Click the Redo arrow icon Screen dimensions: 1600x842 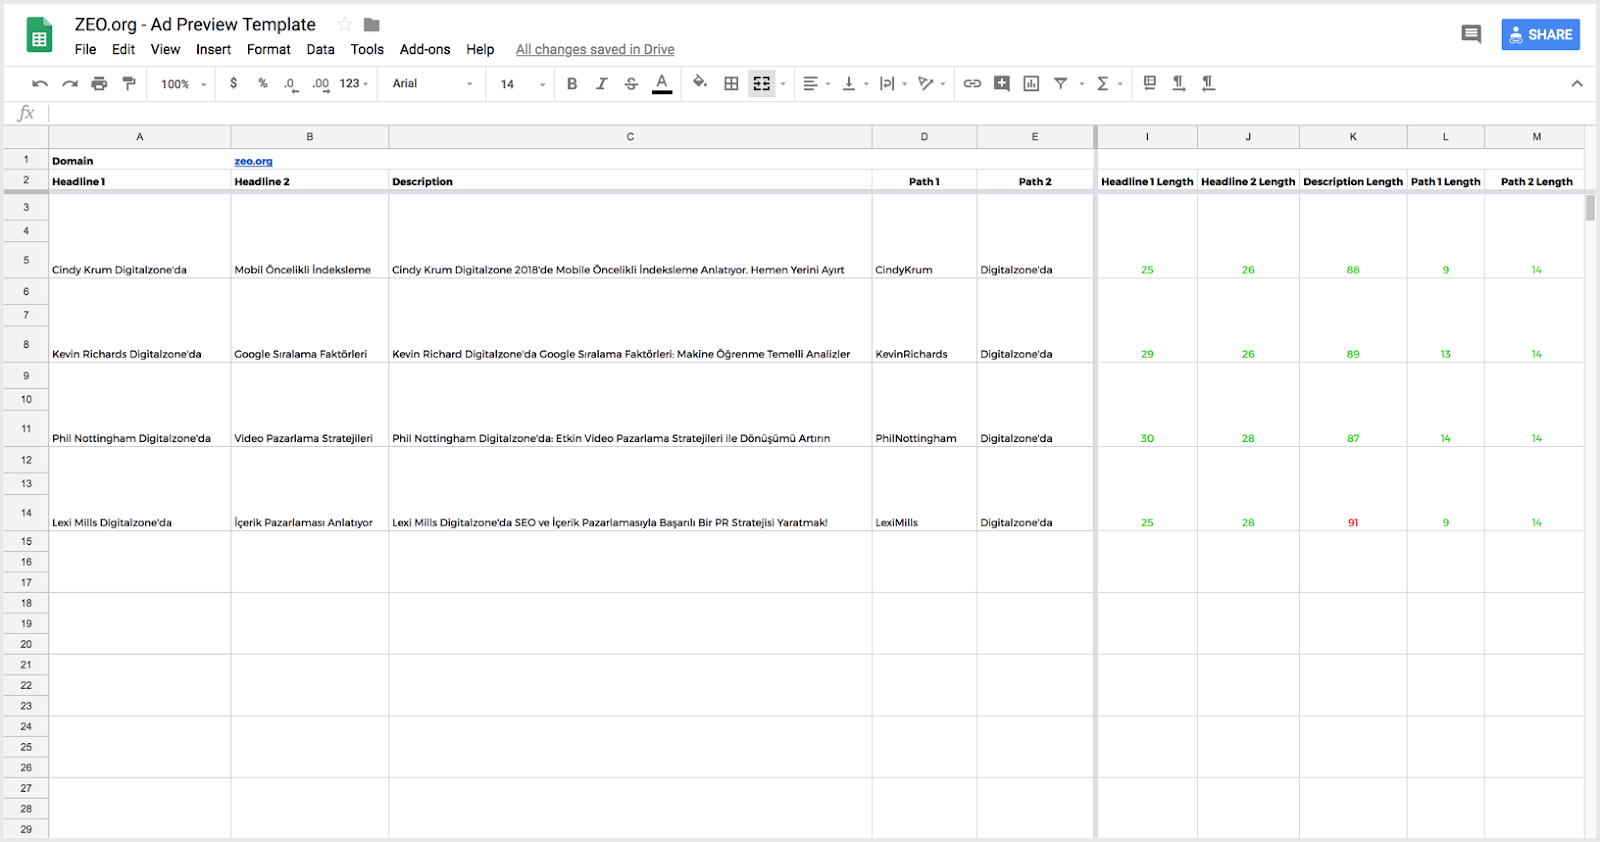coord(70,84)
